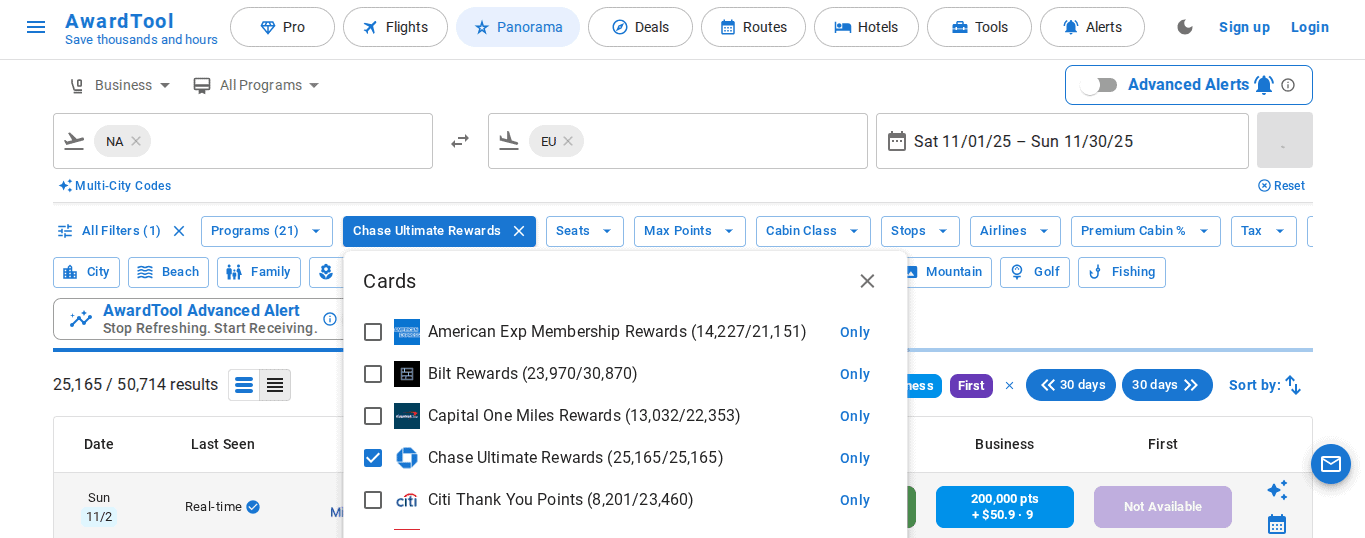
Task: Click the Login link
Action: (x=1310, y=27)
